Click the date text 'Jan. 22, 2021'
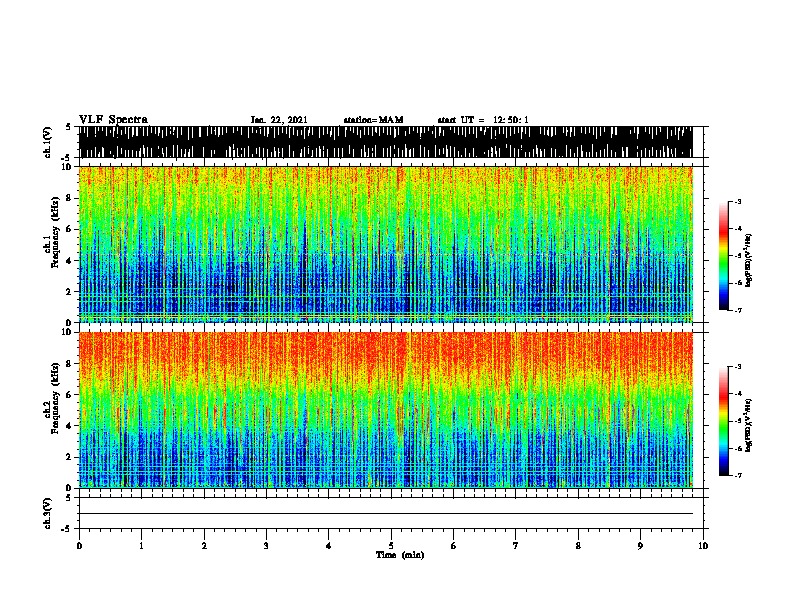792x612 pixels. (x=279, y=120)
